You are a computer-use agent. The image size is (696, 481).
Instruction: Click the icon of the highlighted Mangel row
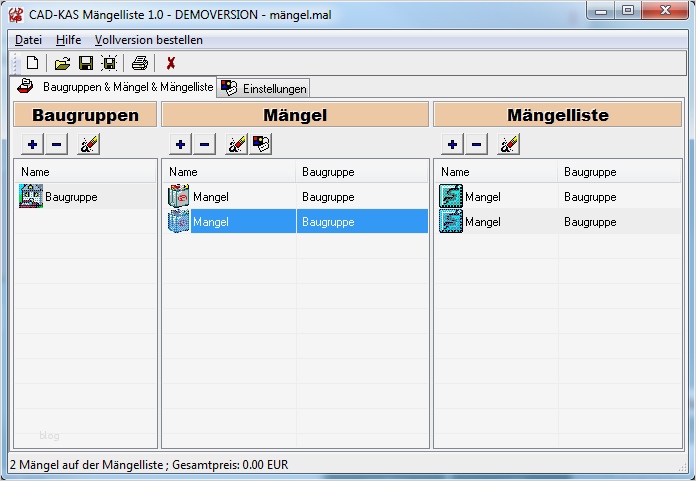click(x=178, y=221)
